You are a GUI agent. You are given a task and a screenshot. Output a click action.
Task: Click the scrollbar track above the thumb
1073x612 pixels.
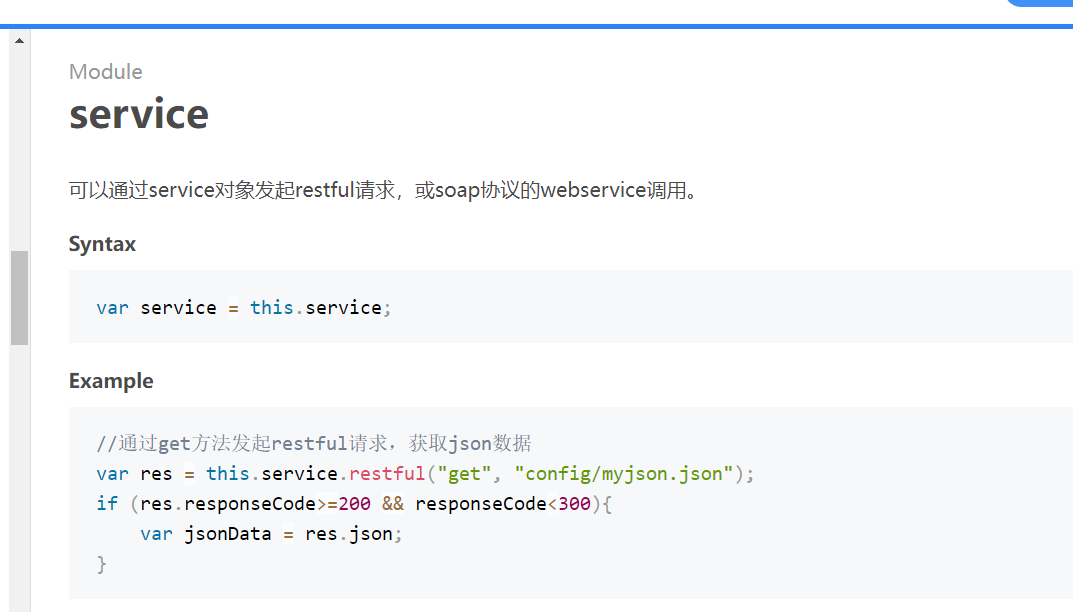(19, 150)
